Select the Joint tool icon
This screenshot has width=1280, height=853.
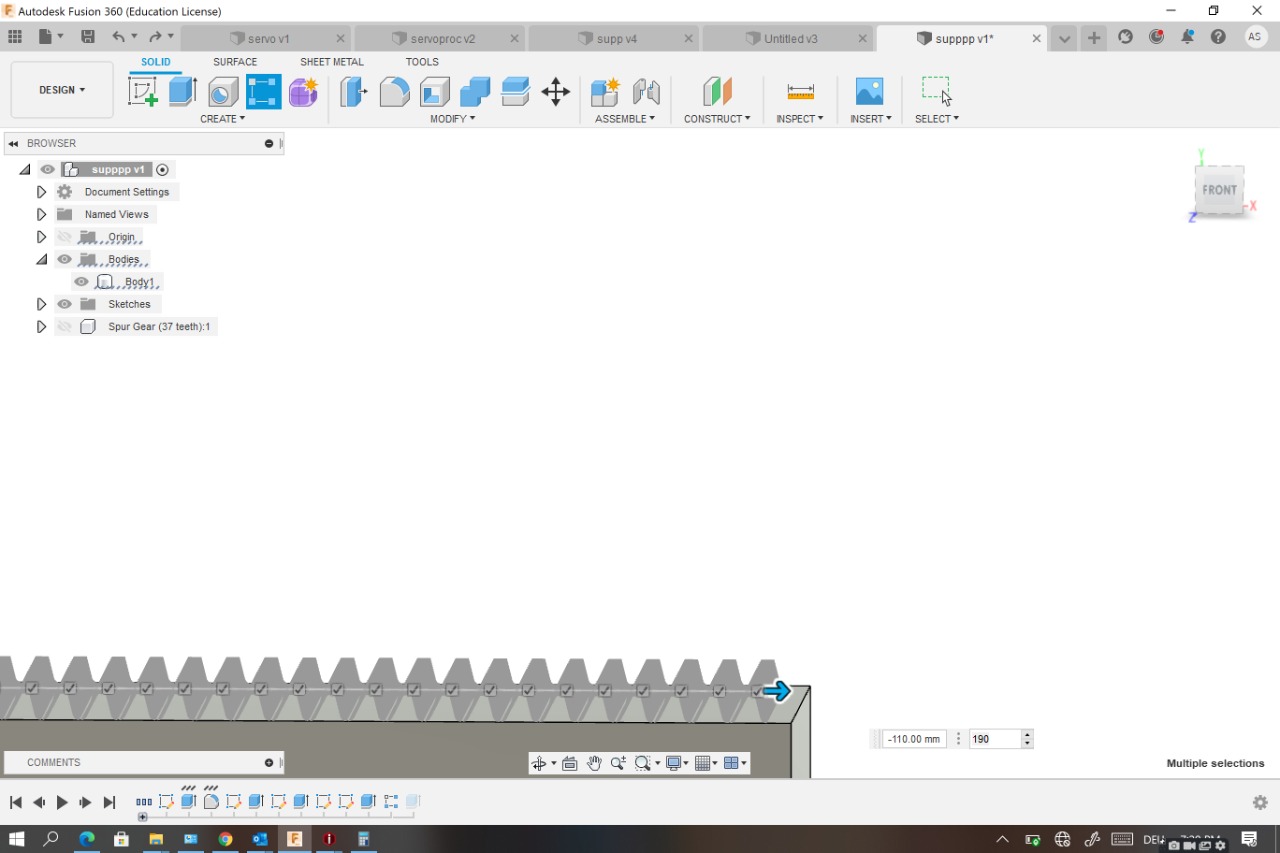(646, 92)
